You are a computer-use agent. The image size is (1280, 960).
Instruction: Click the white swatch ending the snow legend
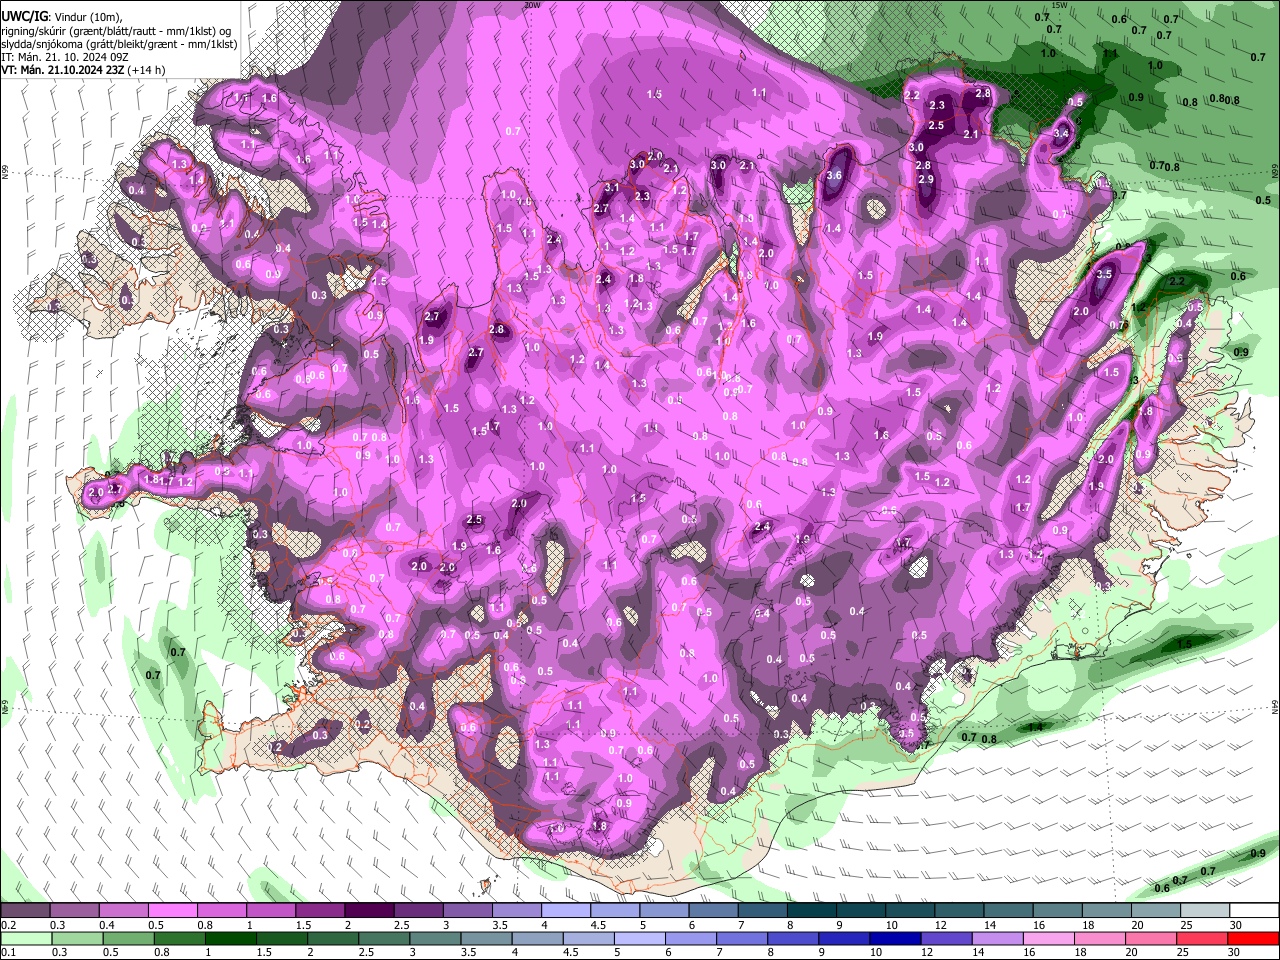(x=1254, y=911)
